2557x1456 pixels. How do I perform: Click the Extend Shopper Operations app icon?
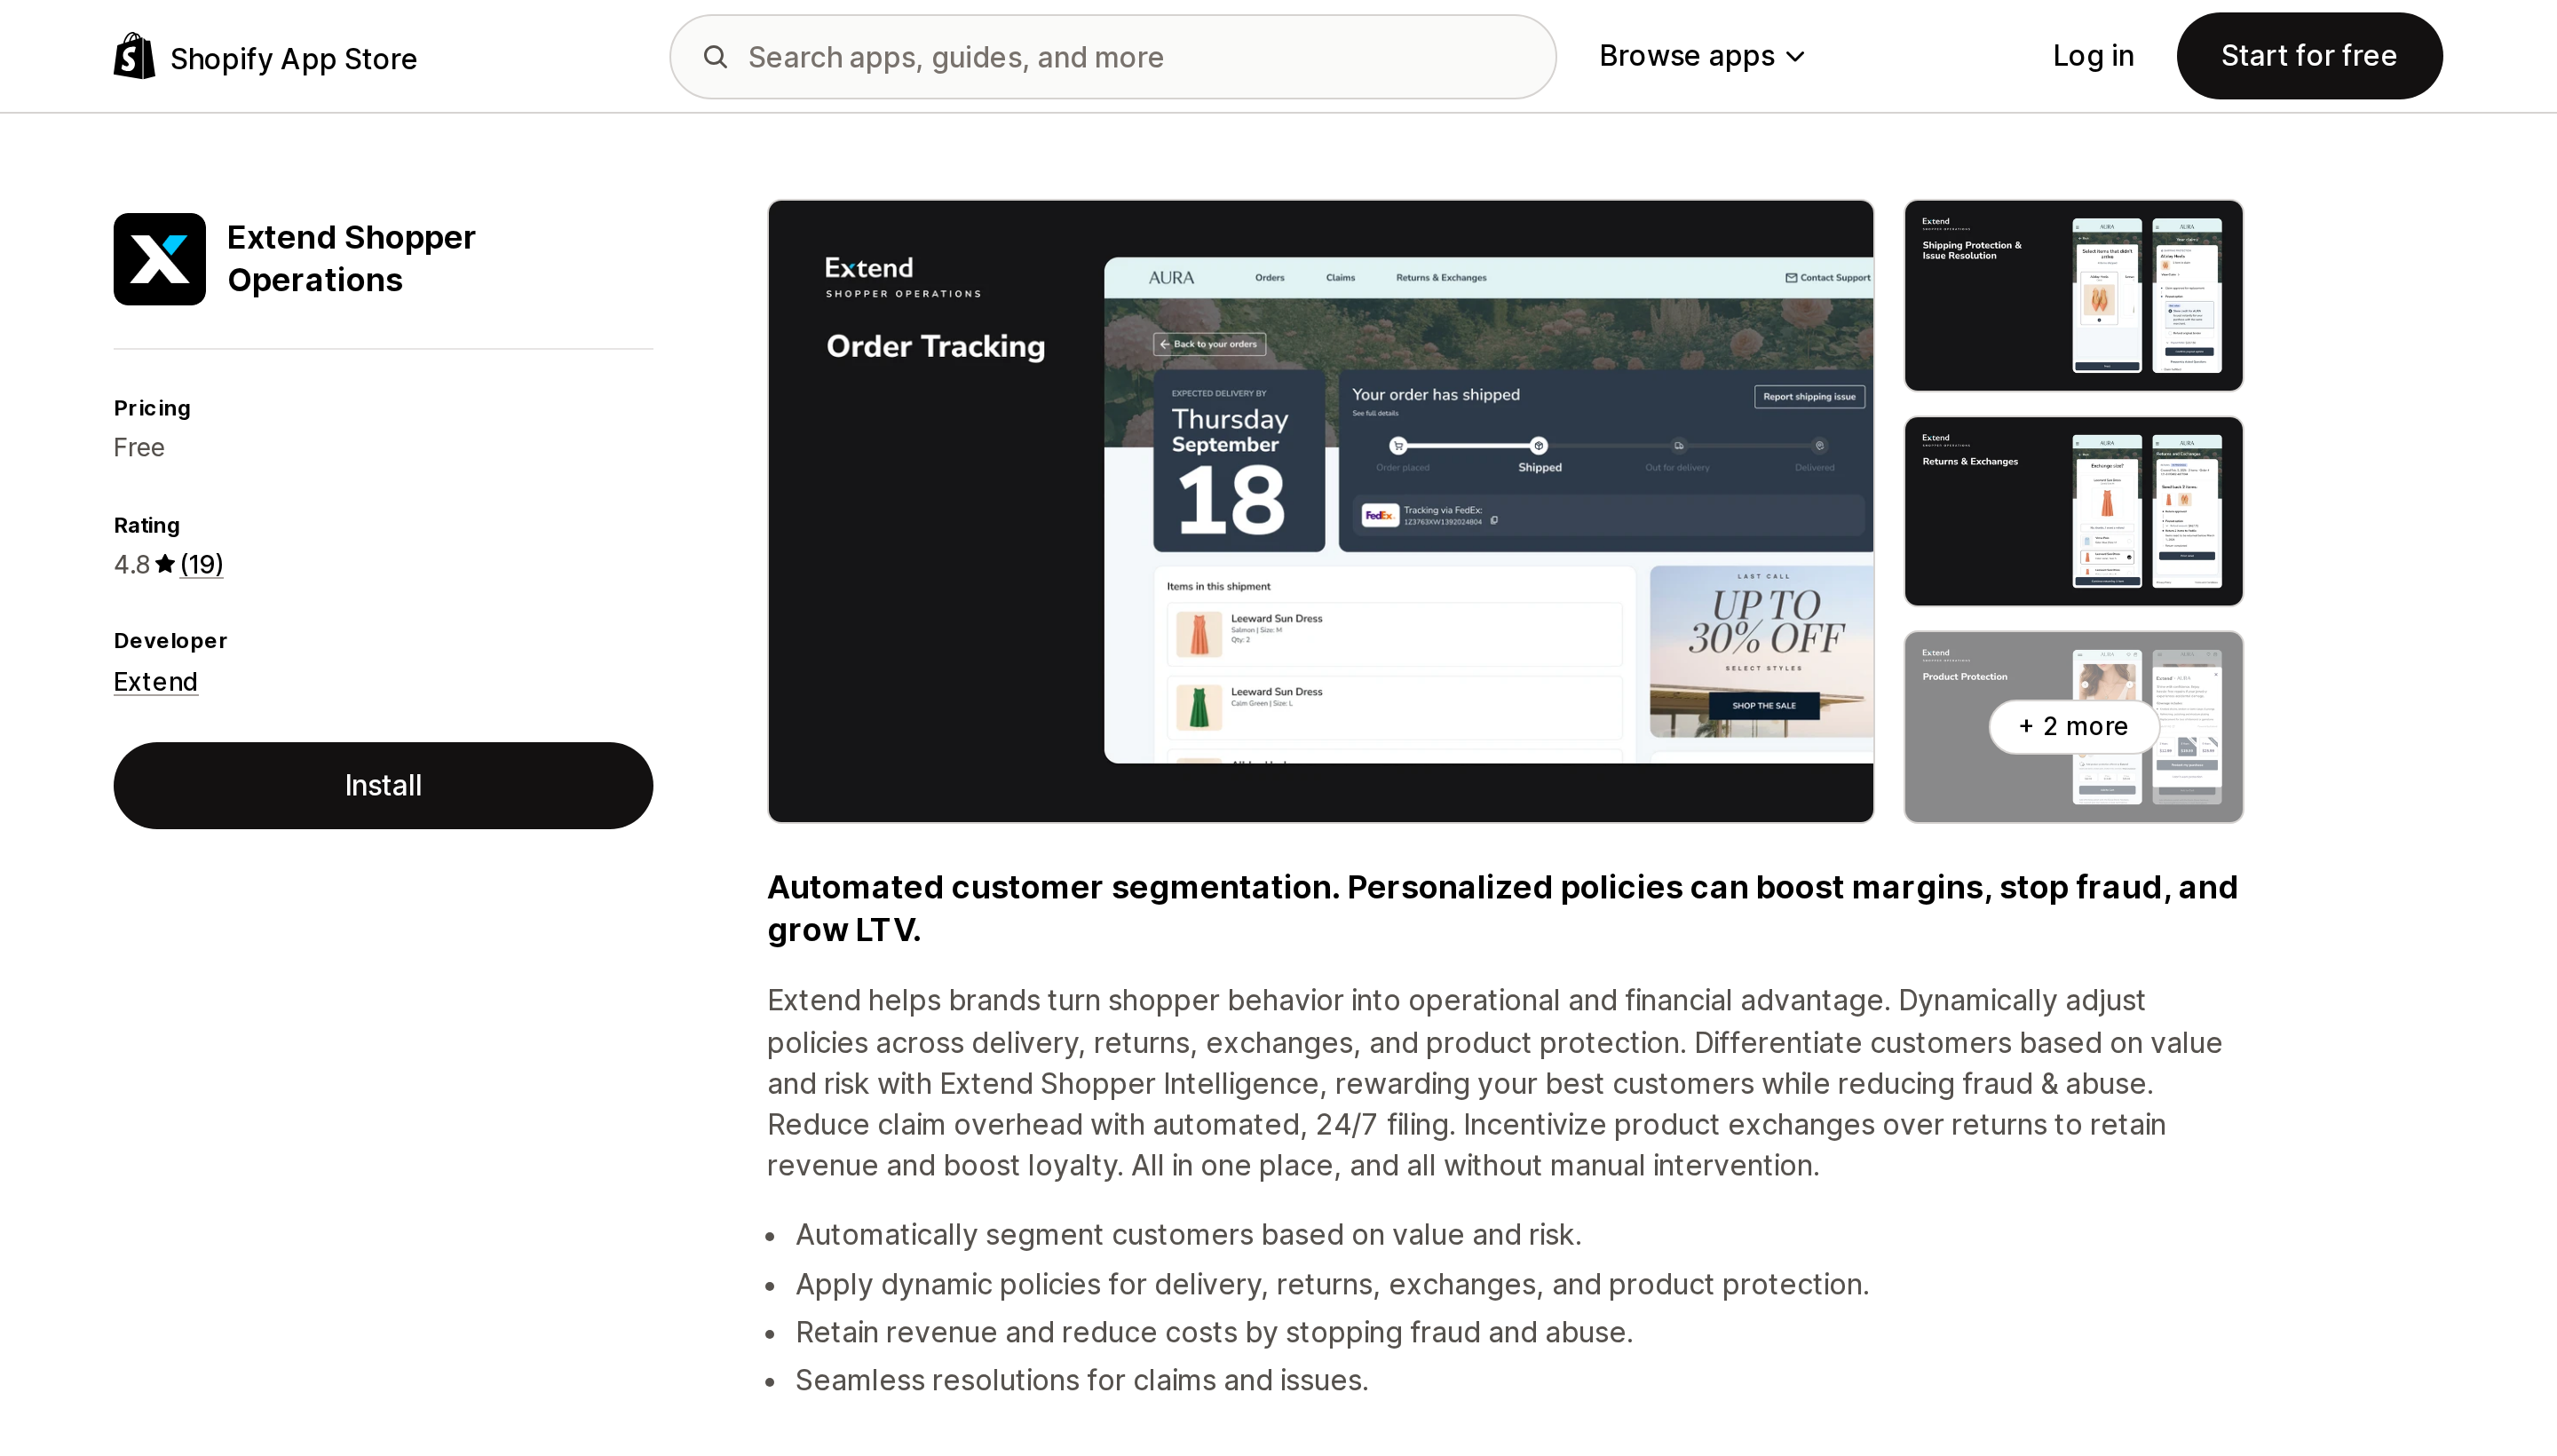click(x=160, y=259)
